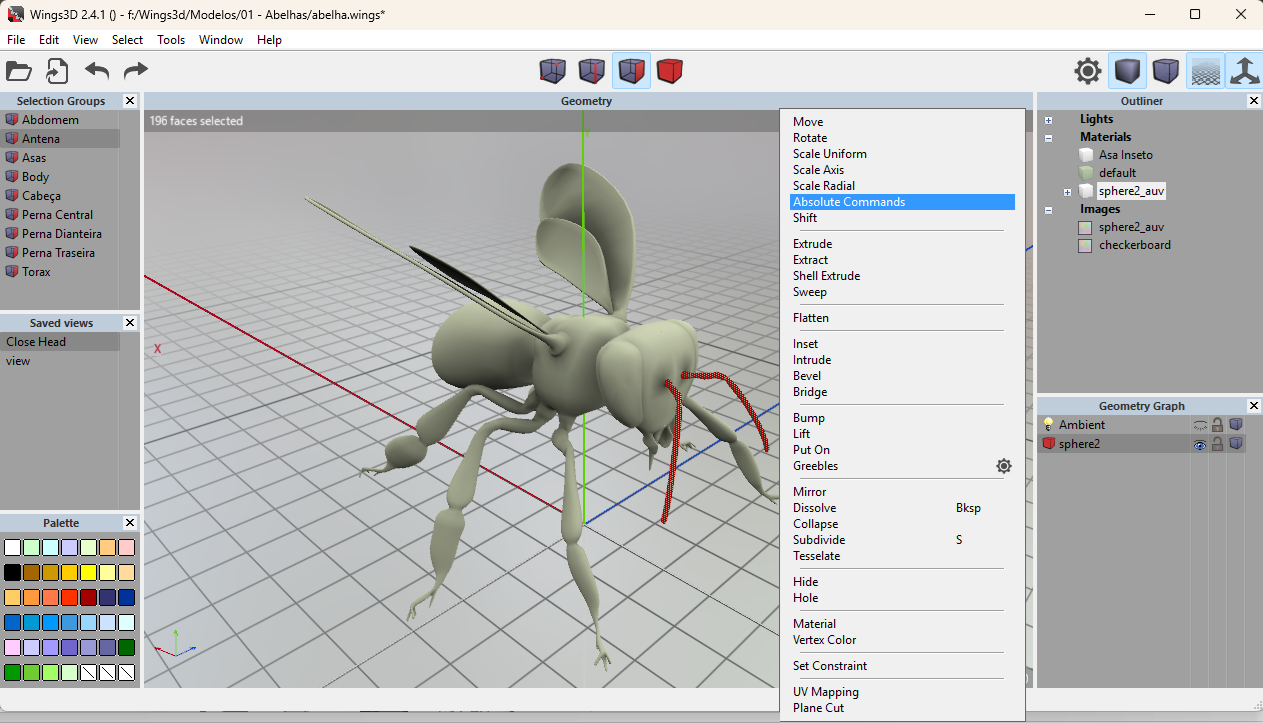Select the Perna Traseira selection group
The height and width of the screenshot is (723, 1263).
point(58,253)
